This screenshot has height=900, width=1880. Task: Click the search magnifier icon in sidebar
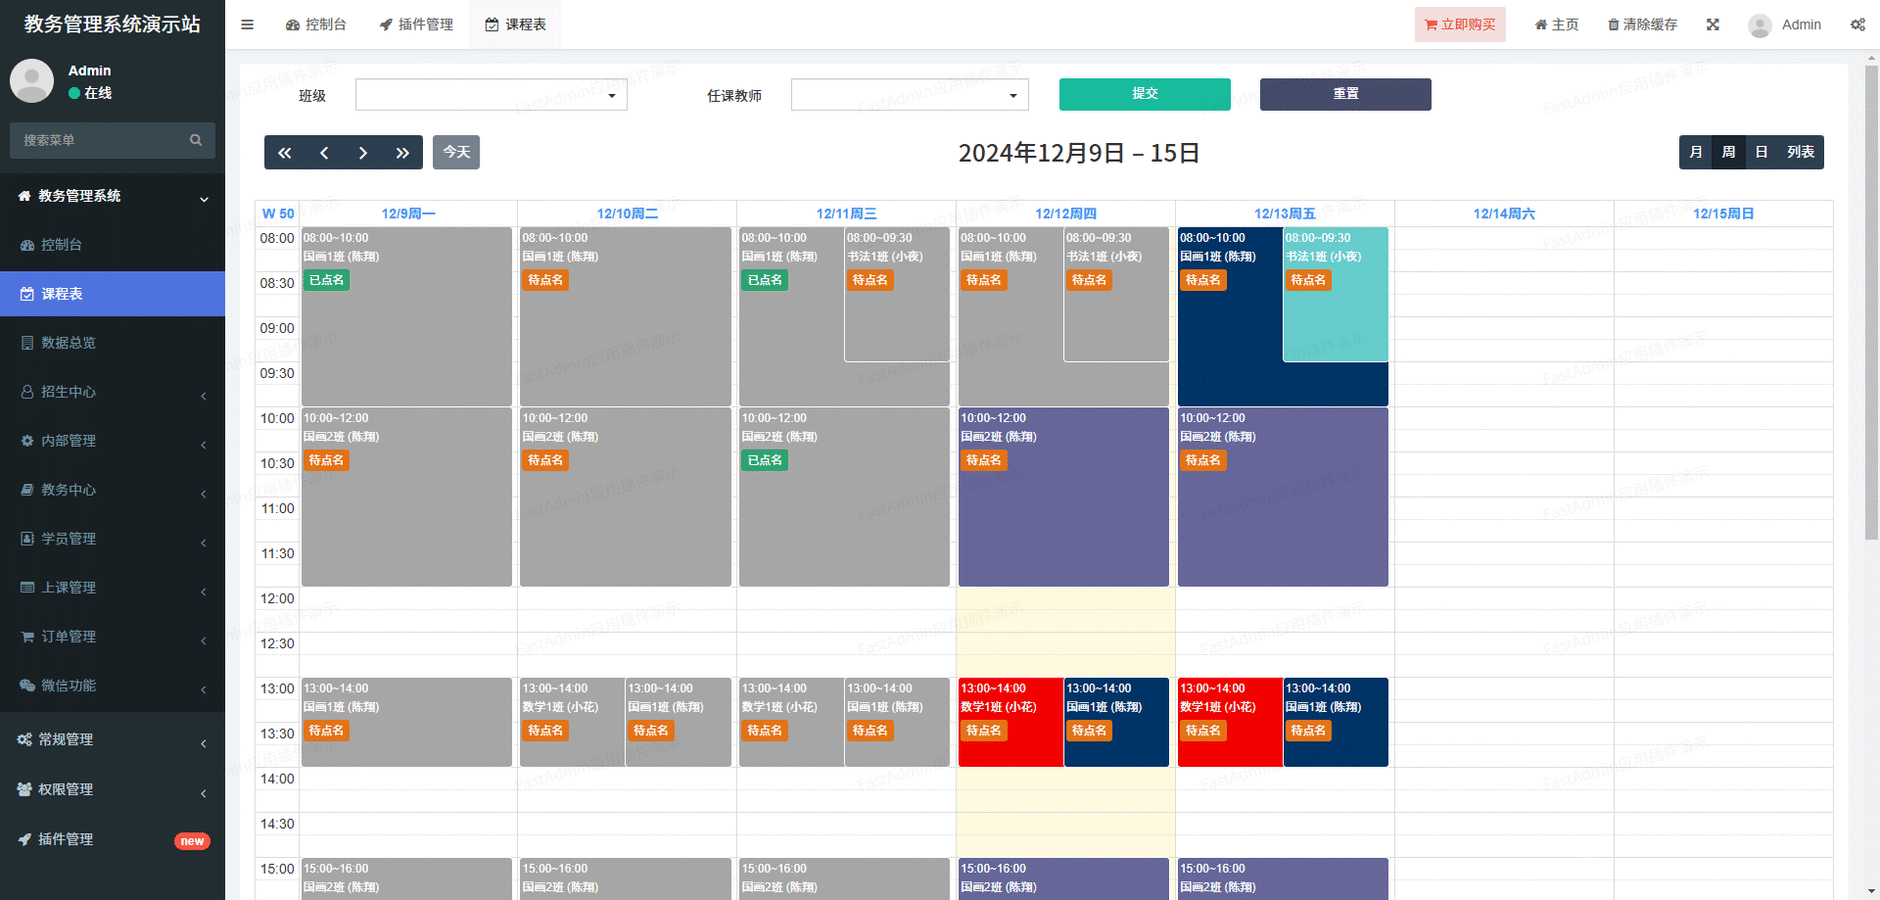click(196, 140)
